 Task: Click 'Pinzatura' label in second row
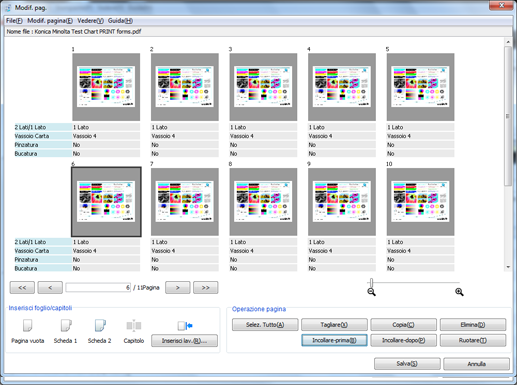pyautogui.click(x=43, y=260)
